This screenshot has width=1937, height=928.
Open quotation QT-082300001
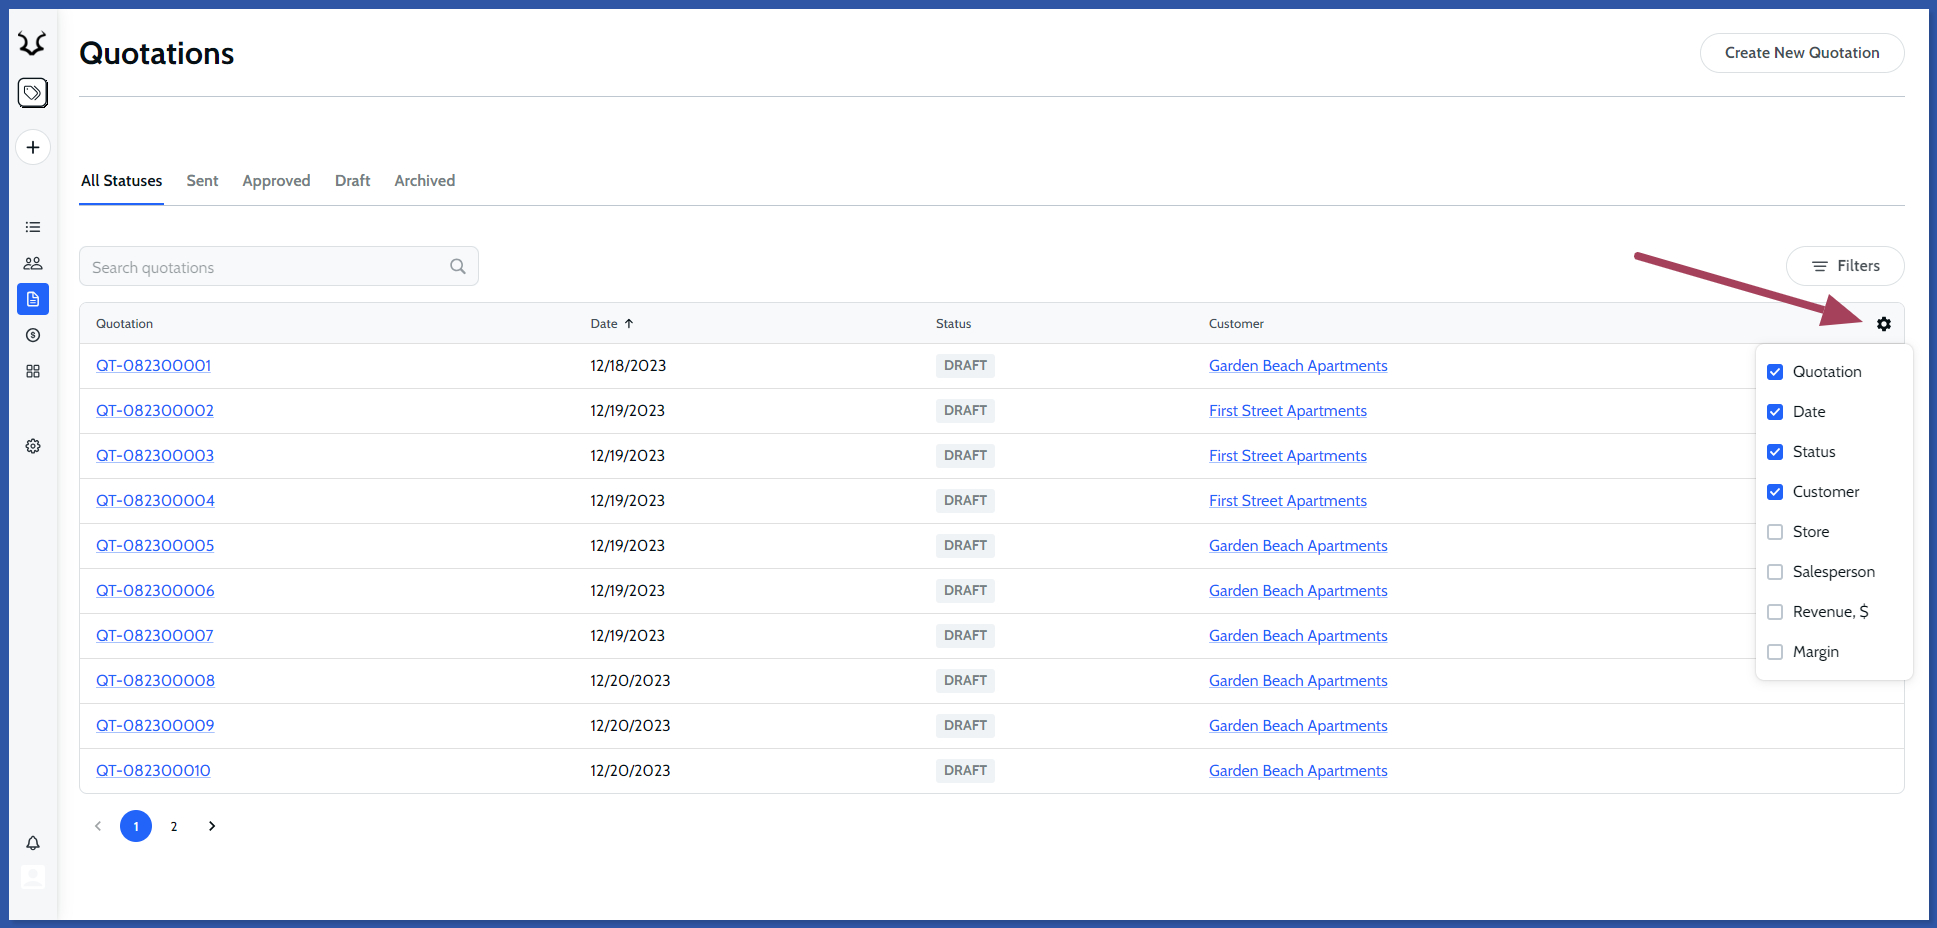tap(153, 366)
